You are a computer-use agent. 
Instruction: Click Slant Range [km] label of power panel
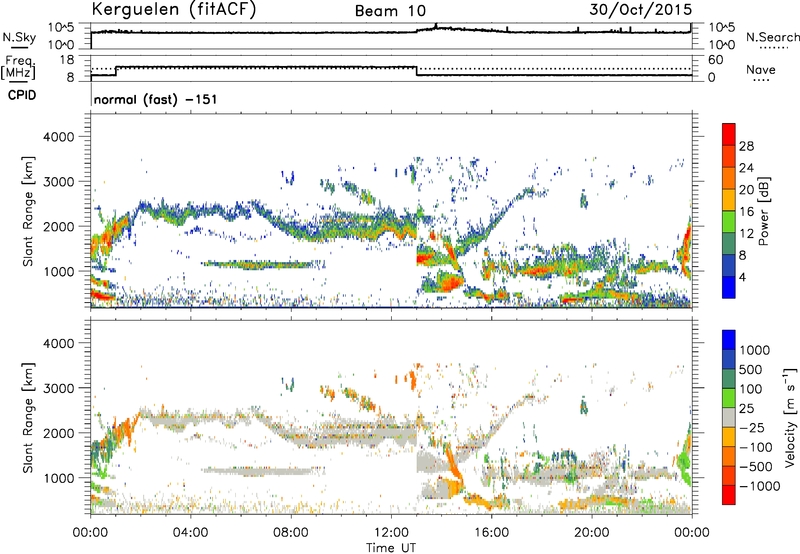[28, 211]
